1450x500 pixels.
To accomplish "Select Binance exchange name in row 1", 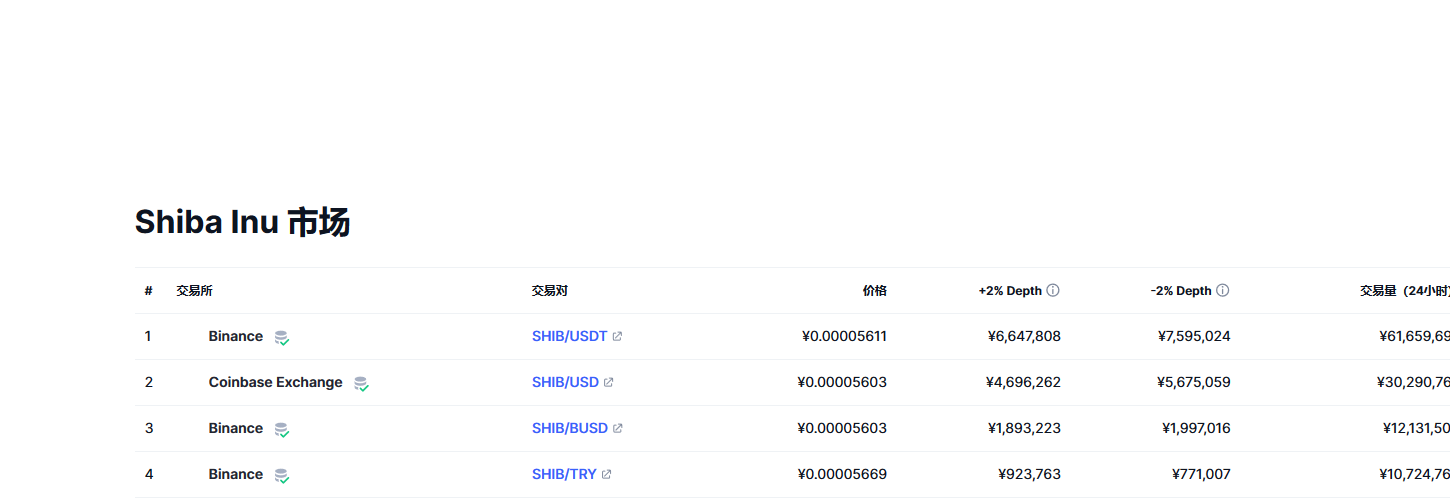I will pos(236,337).
